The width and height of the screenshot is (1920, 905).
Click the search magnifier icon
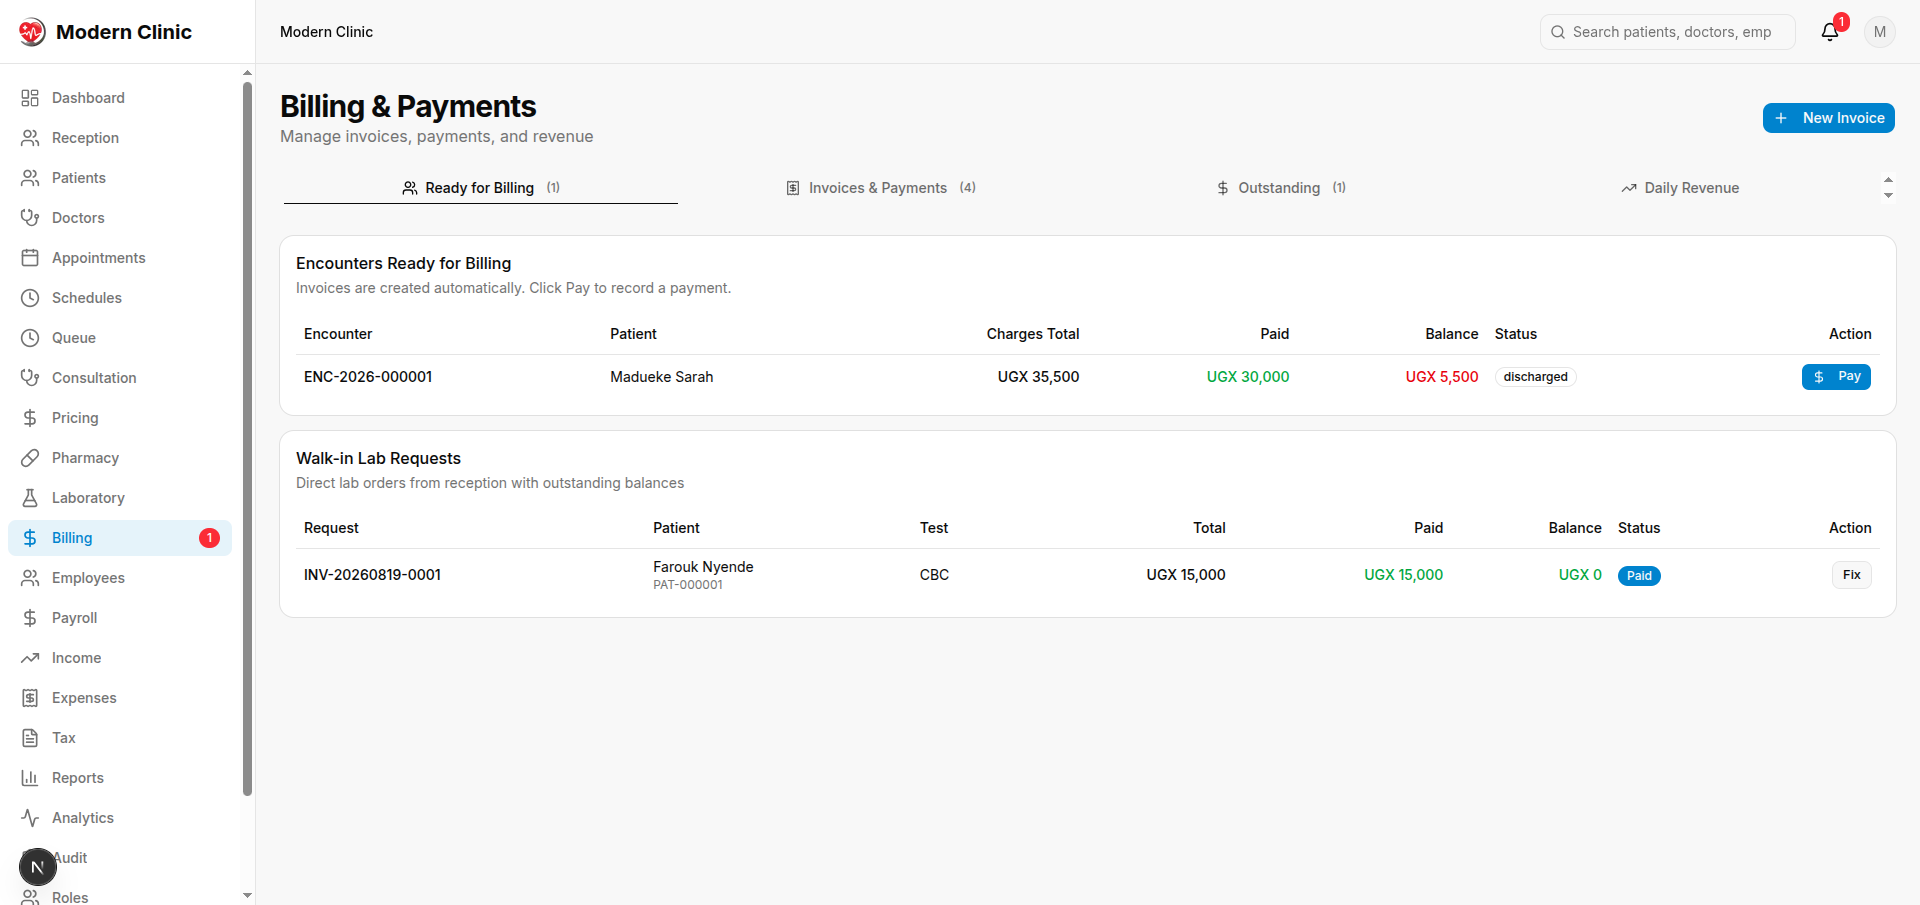click(x=1558, y=32)
